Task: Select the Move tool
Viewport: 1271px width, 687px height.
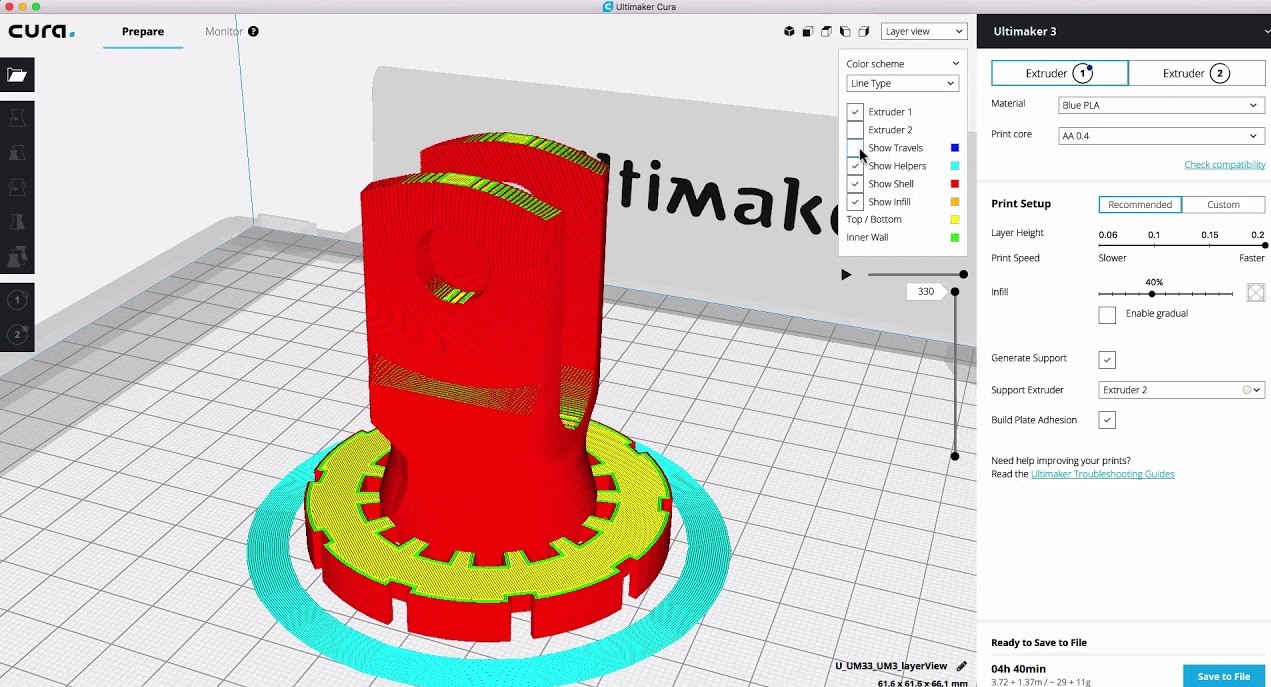Action: [x=17, y=117]
